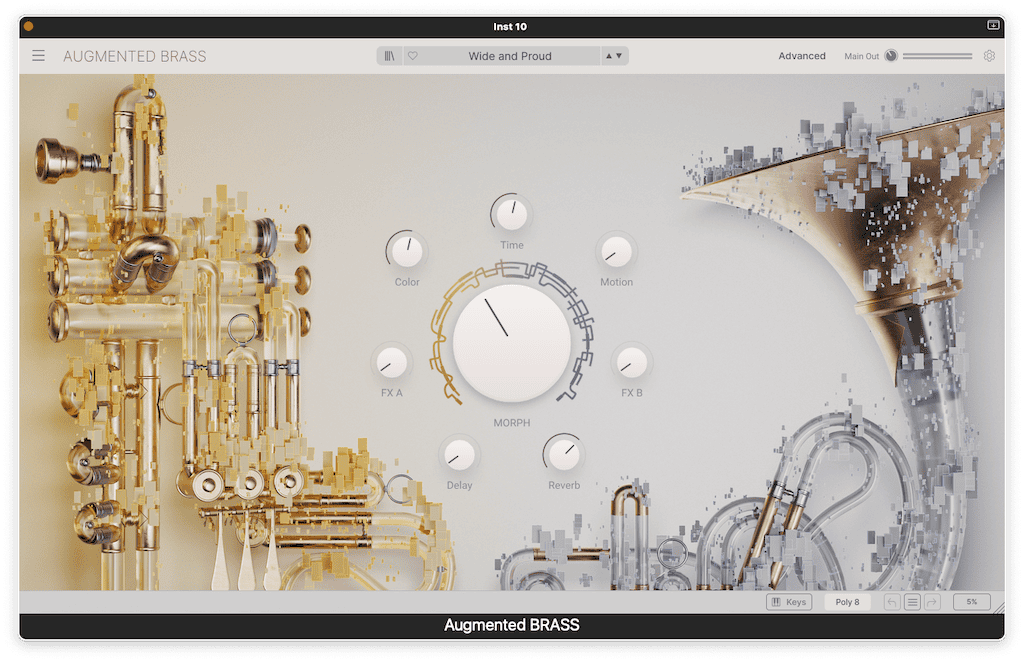Open the settings gear icon
The image size is (1024, 662).
[989, 56]
